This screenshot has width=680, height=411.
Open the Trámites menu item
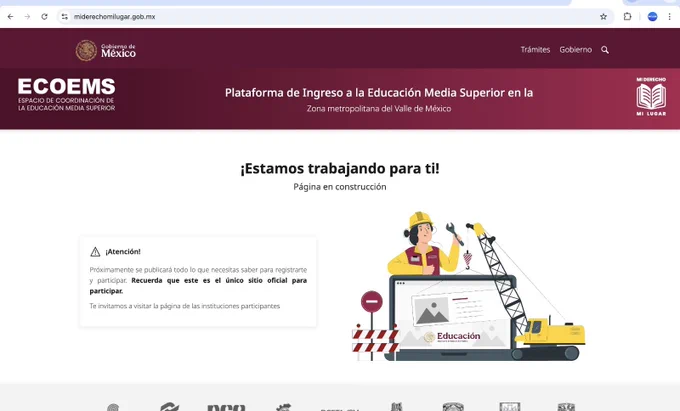(x=535, y=49)
